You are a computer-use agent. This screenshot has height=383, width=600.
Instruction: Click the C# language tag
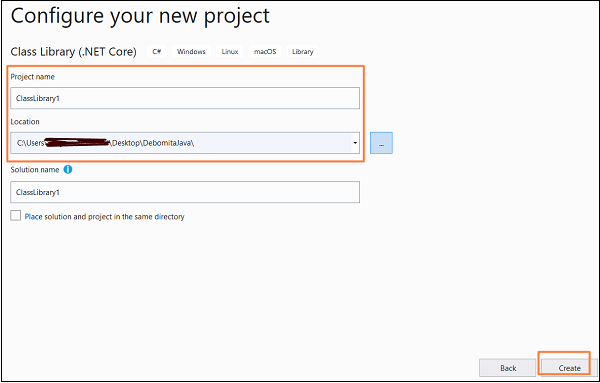(157, 52)
